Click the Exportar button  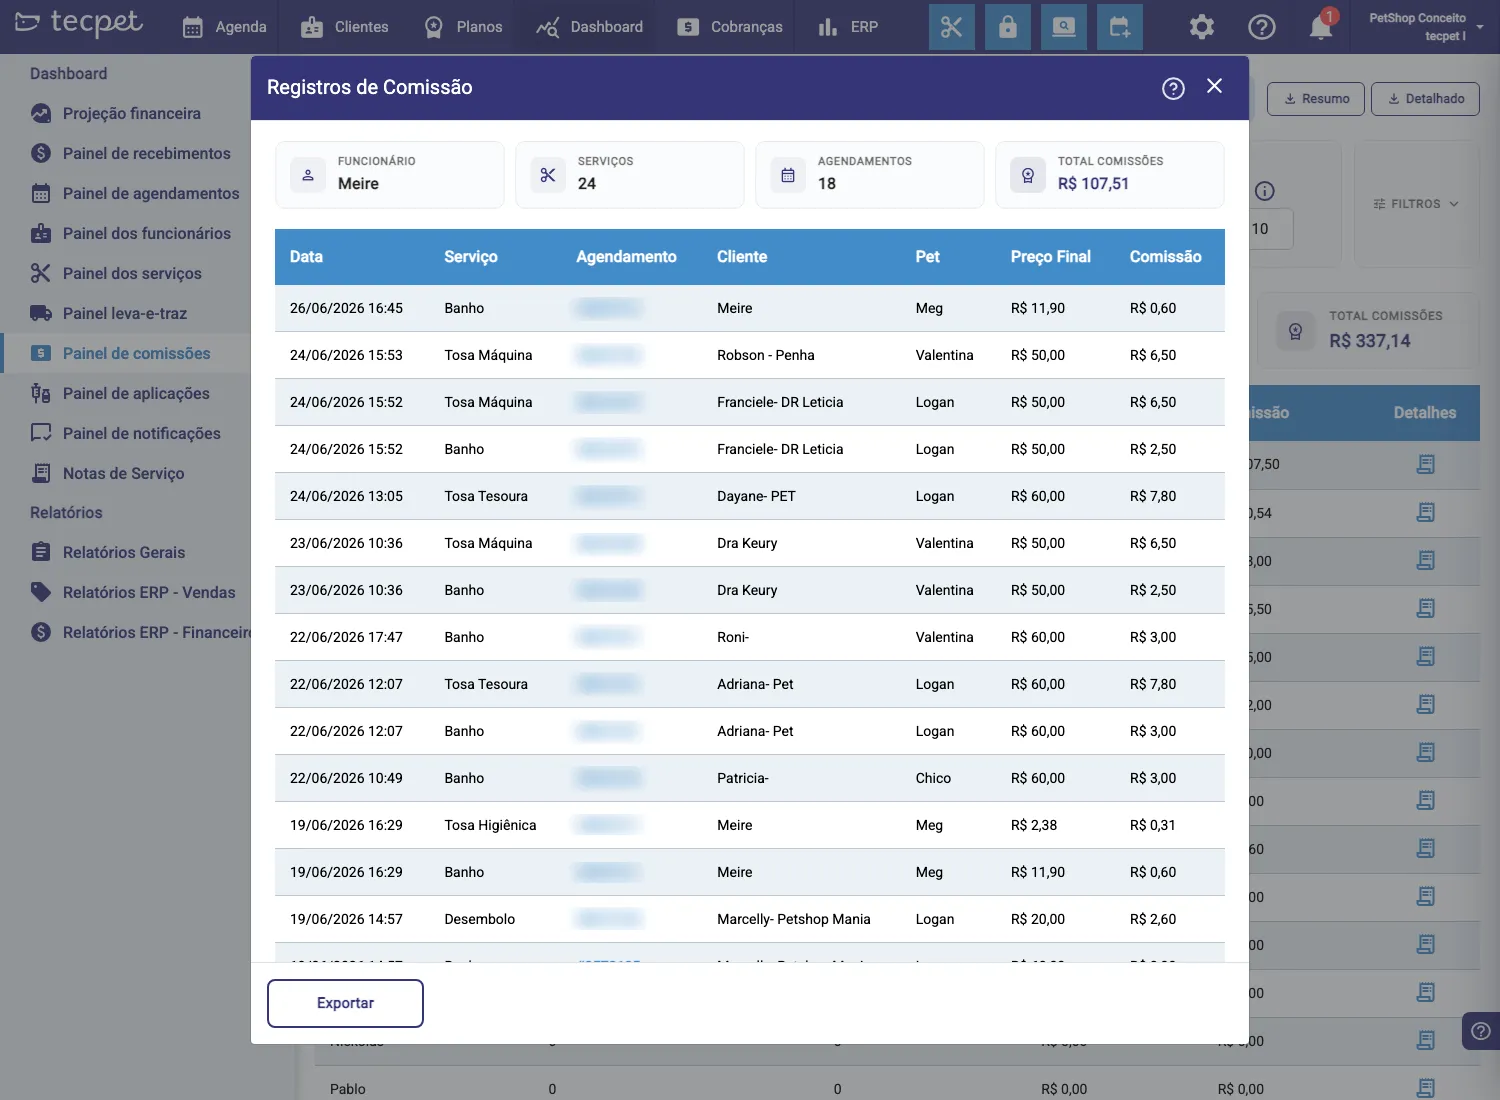(x=345, y=1003)
